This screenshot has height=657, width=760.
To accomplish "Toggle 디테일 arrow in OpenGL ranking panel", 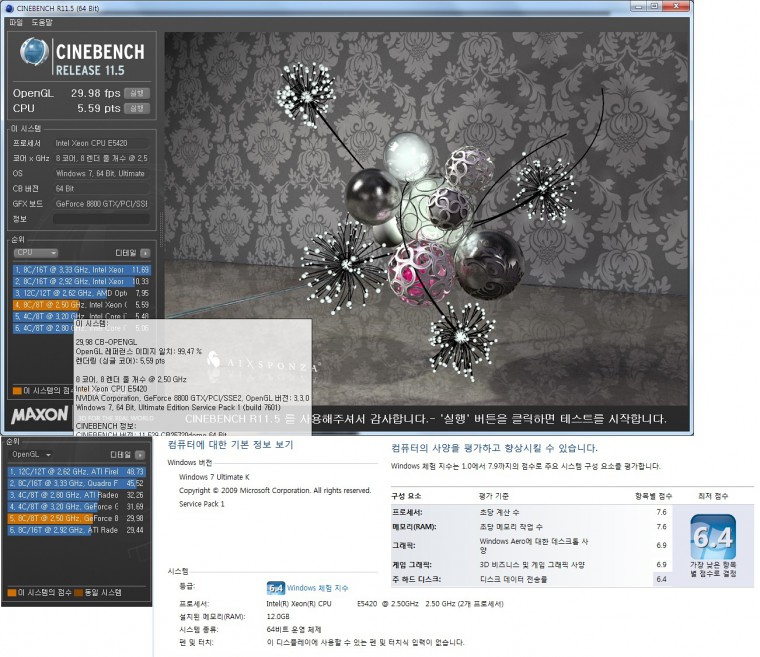I will pos(140,455).
